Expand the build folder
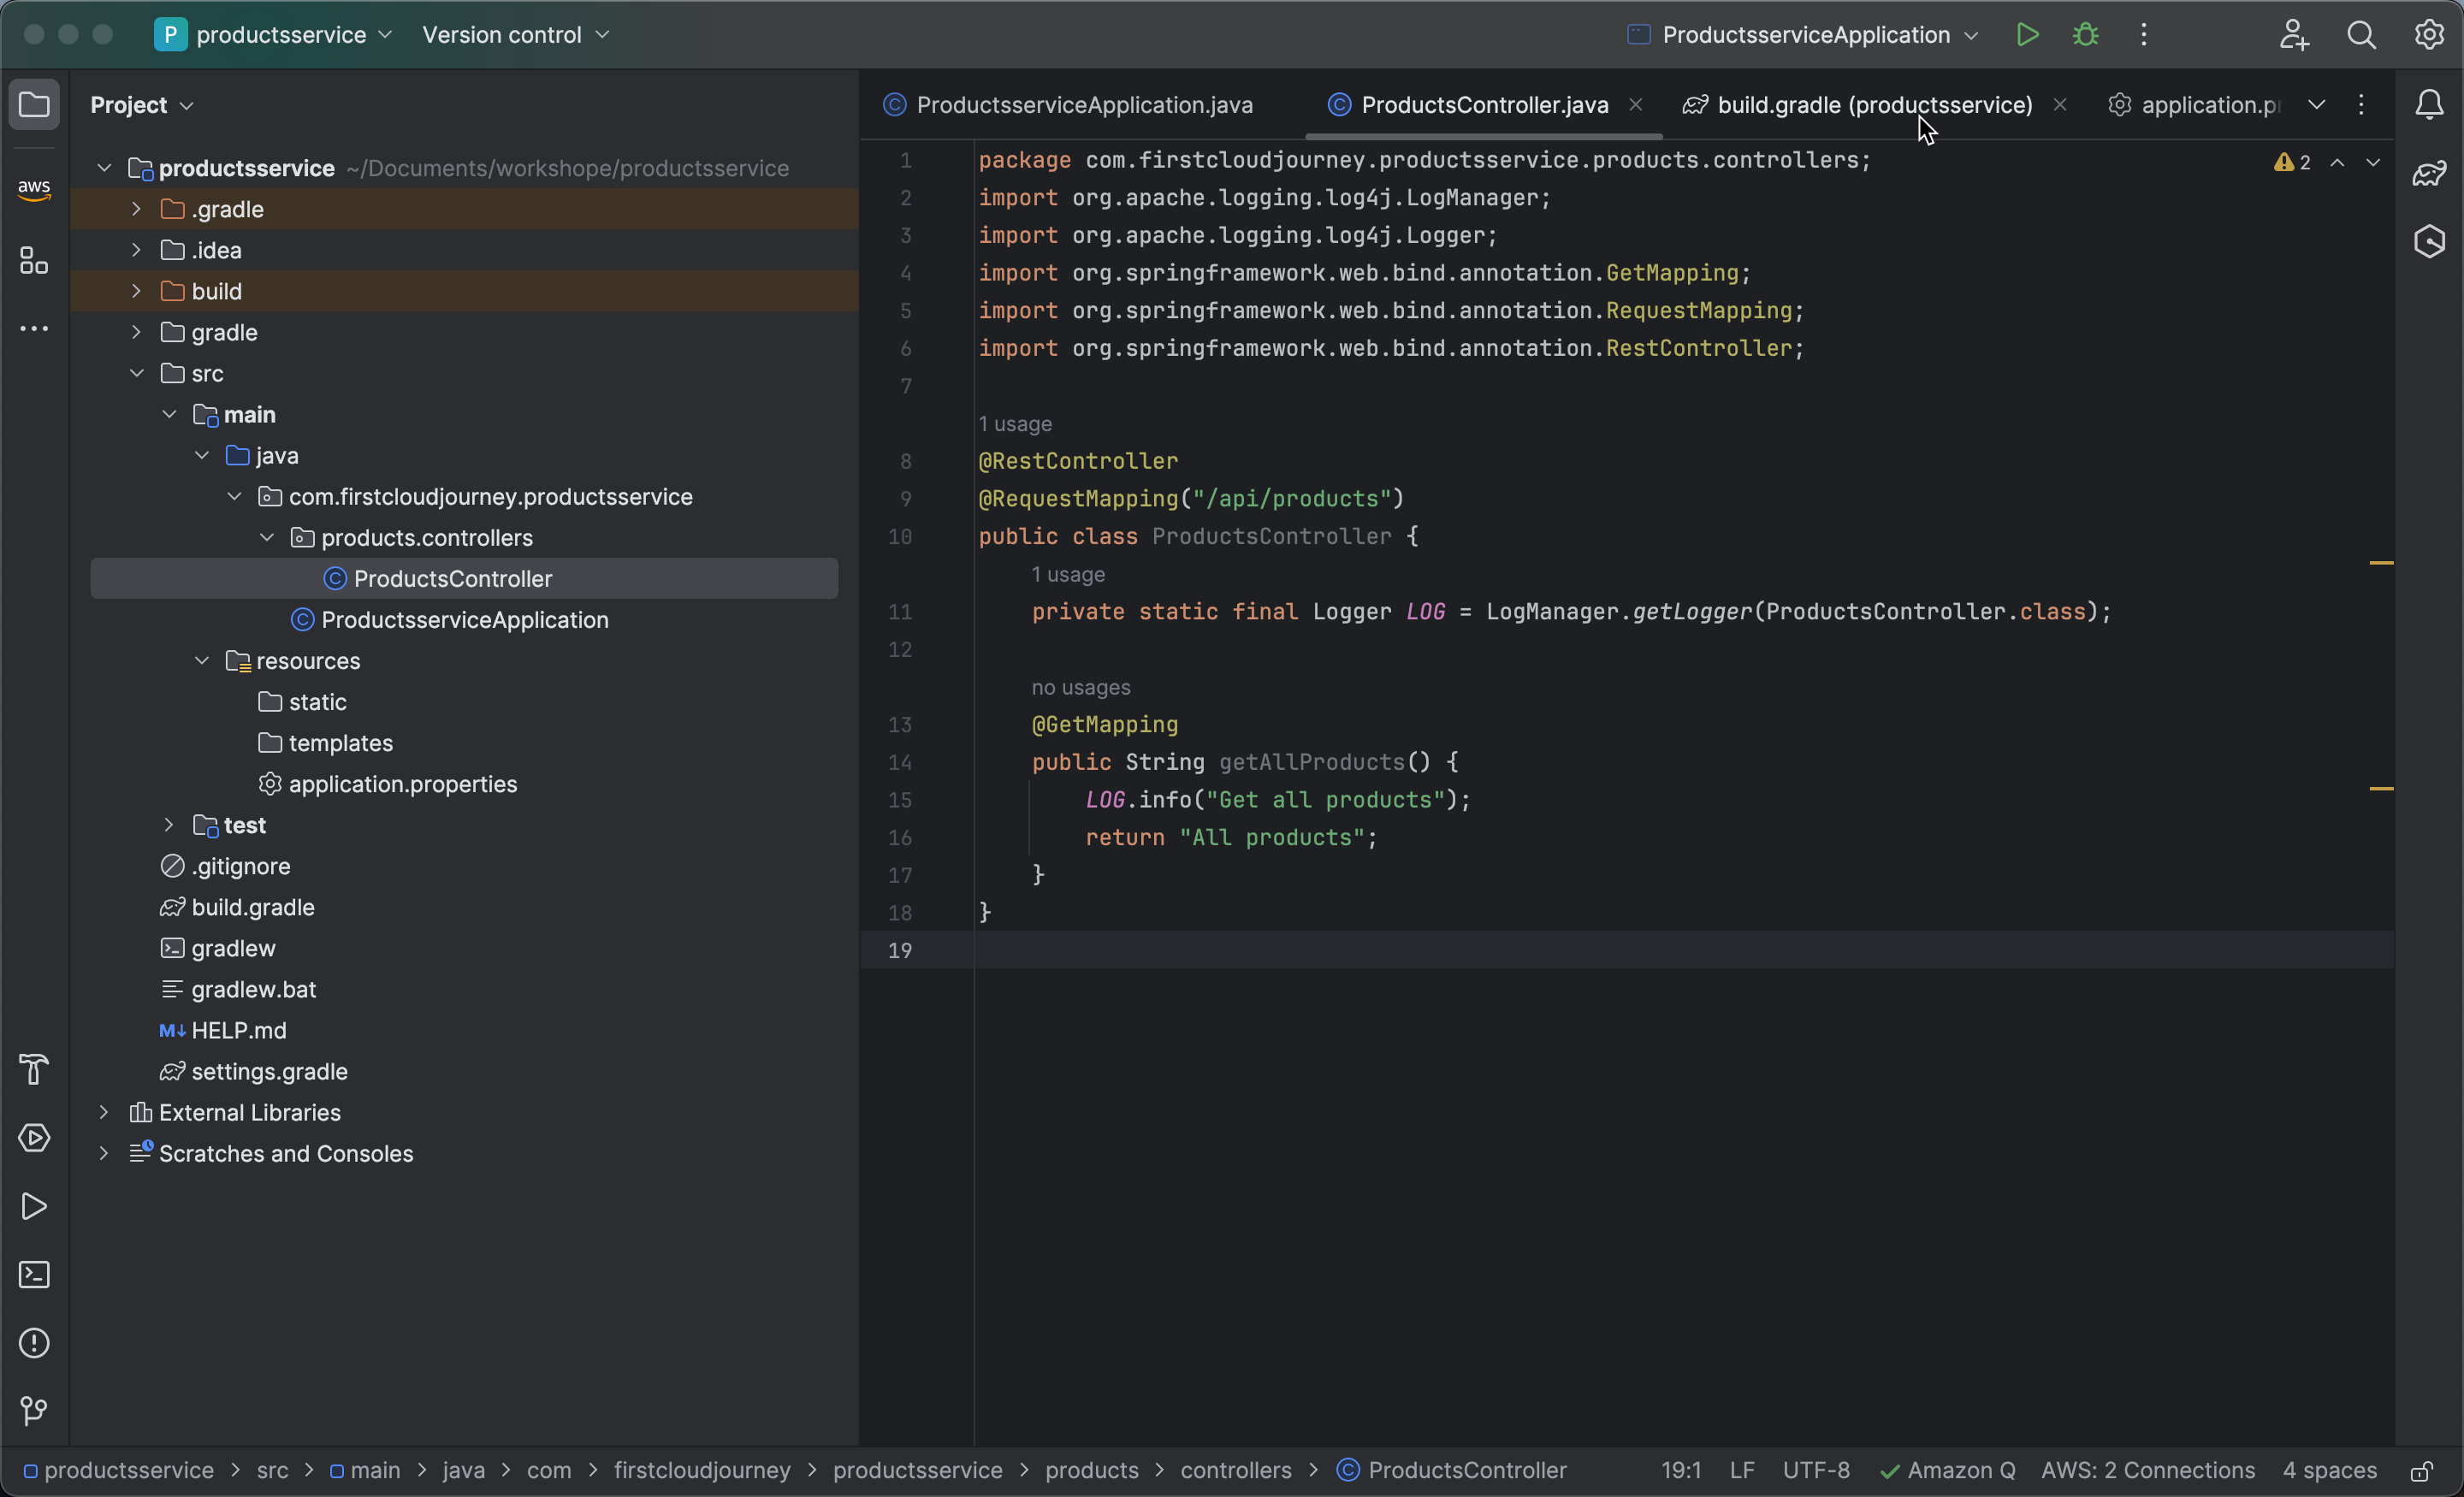The height and width of the screenshot is (1497, 2464). pyautogui.click(x=136, y=291)
